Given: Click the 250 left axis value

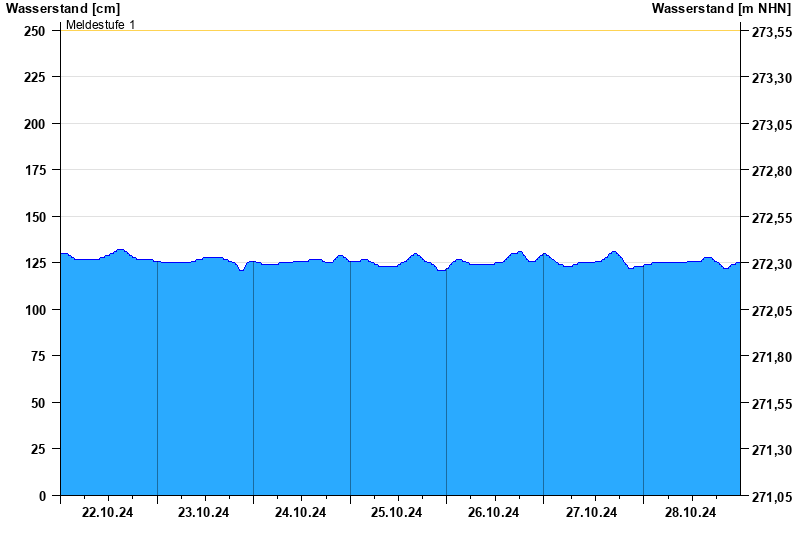Looking at the screenshot, I should (35, 31).
